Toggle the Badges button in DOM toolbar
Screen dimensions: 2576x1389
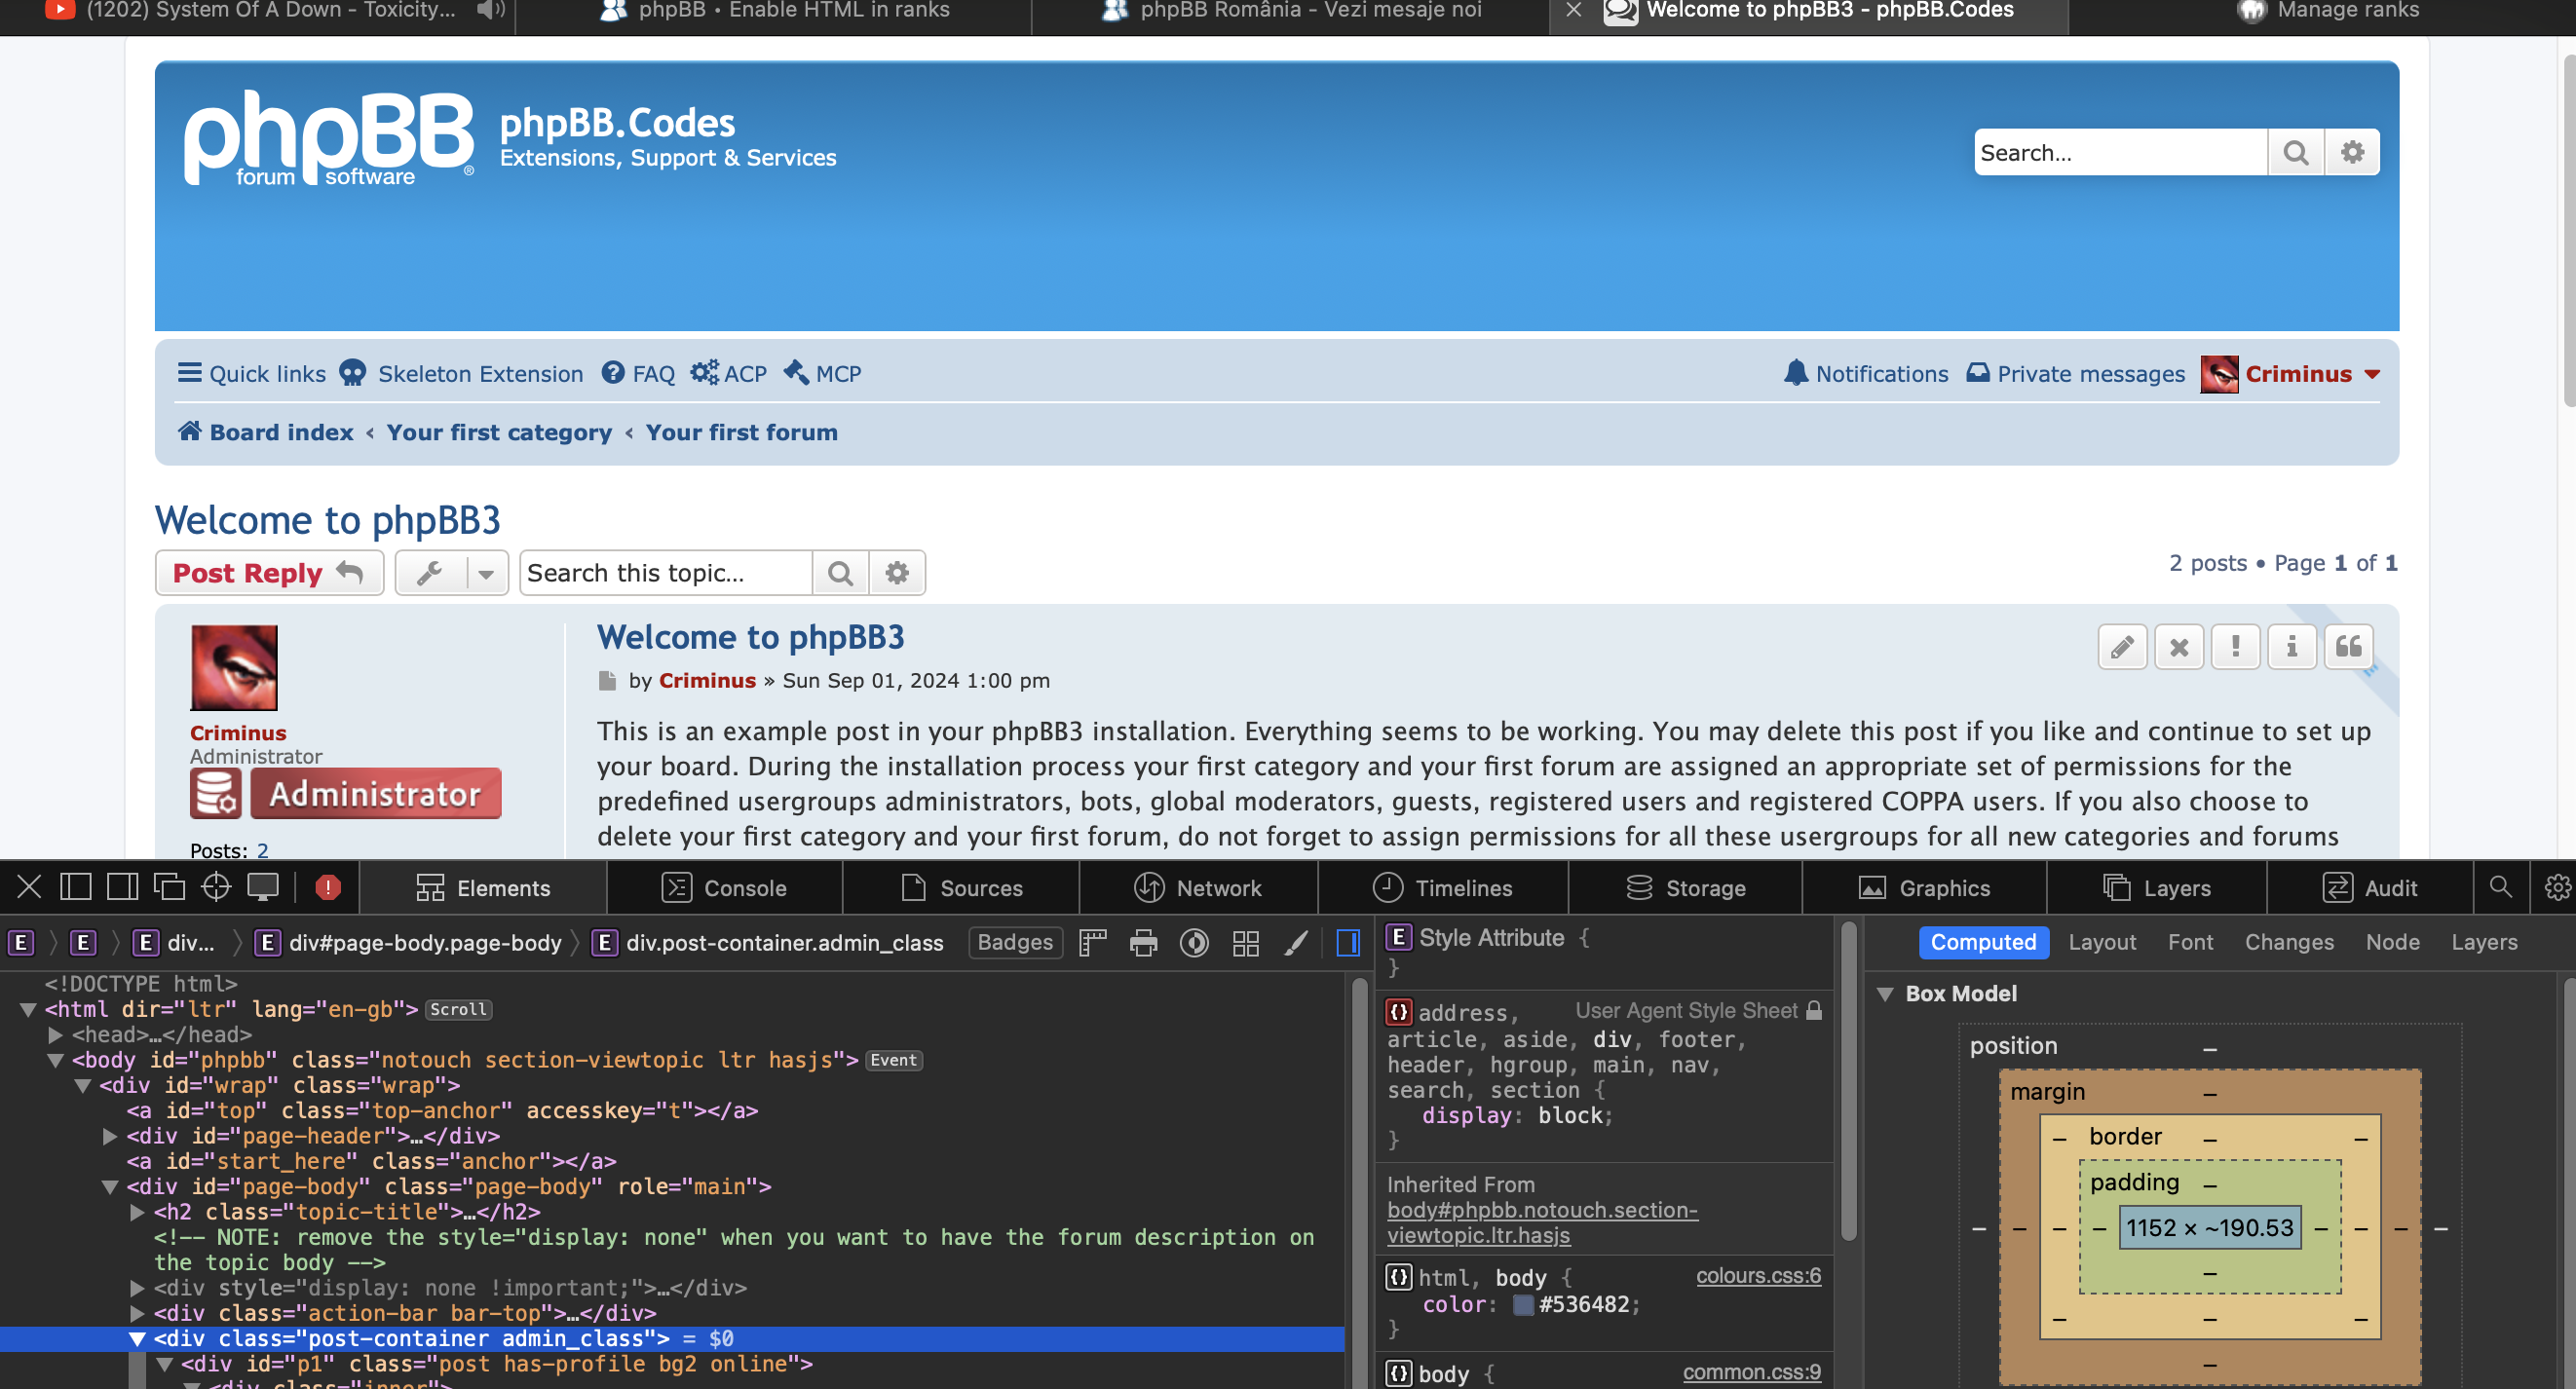pyautogui.click(x=1015, y=942)
